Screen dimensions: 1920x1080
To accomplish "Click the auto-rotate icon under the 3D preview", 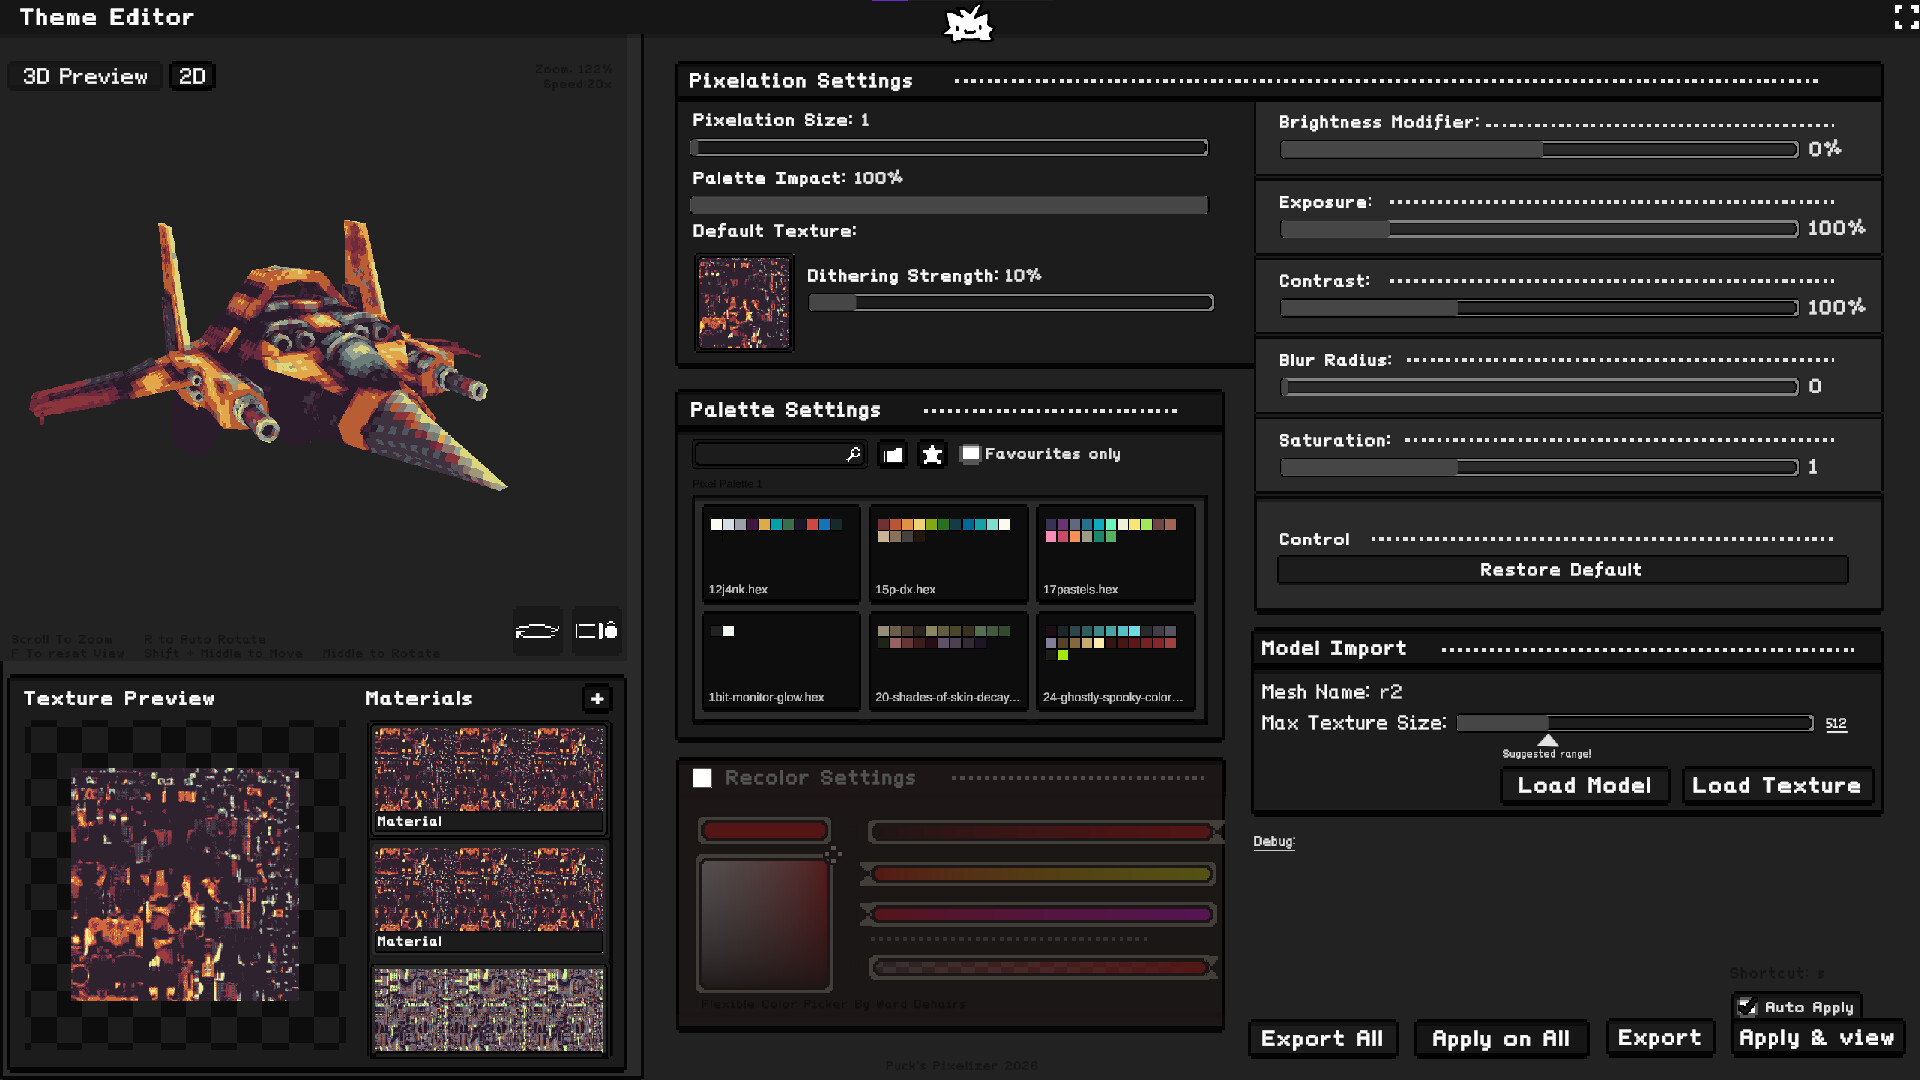I will [537, 631].
